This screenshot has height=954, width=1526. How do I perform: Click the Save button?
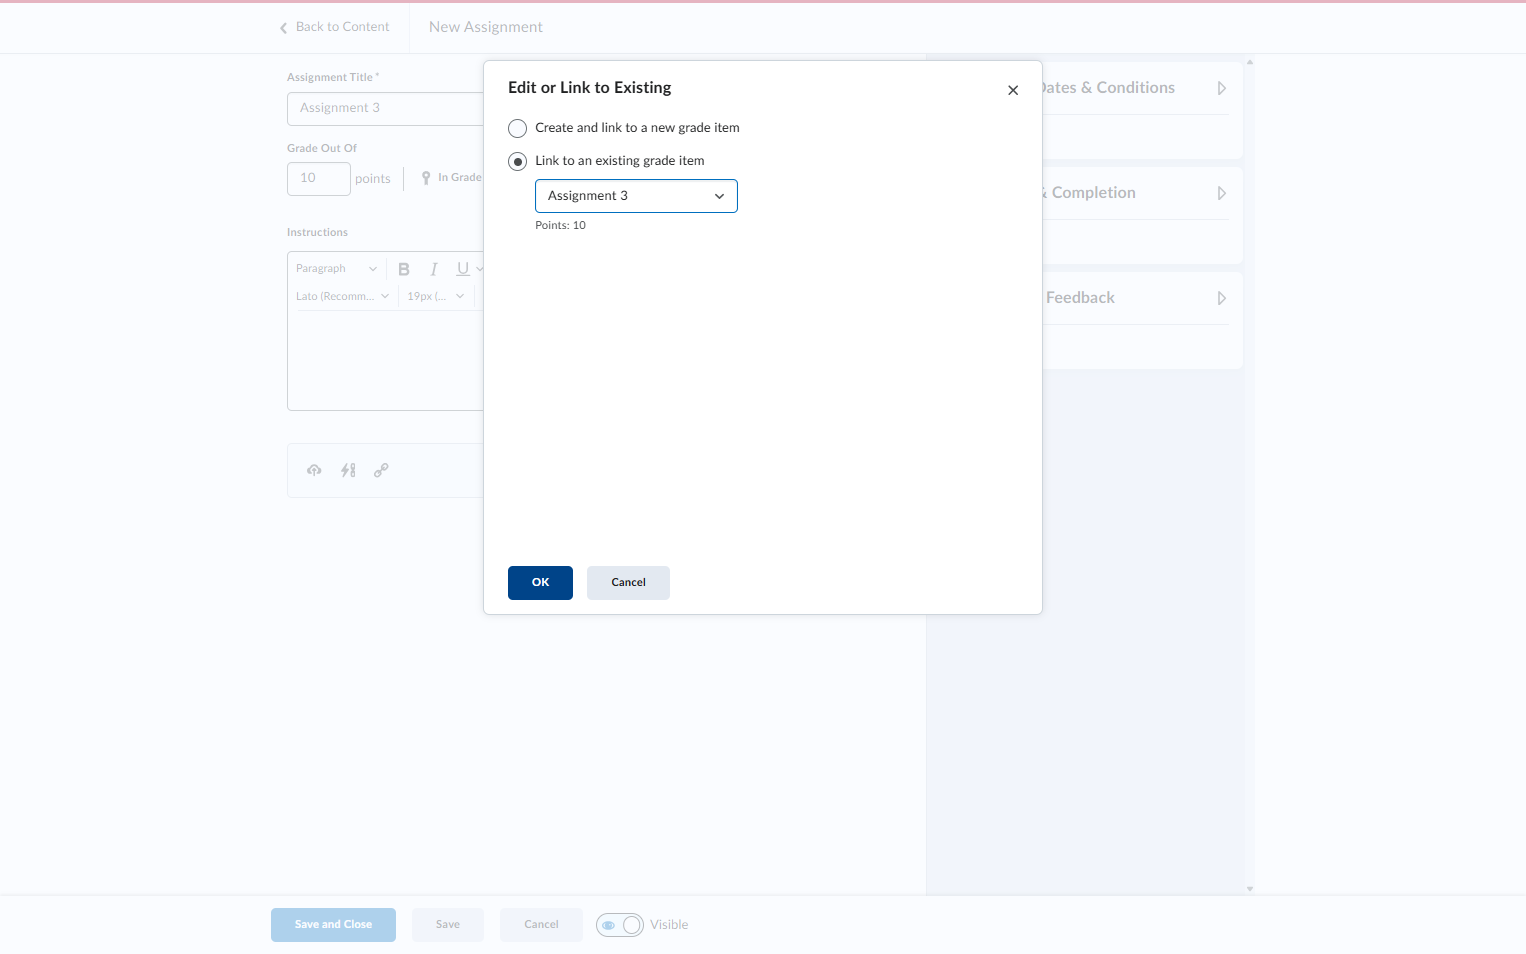pyautogui.click(x=448, y=925)
